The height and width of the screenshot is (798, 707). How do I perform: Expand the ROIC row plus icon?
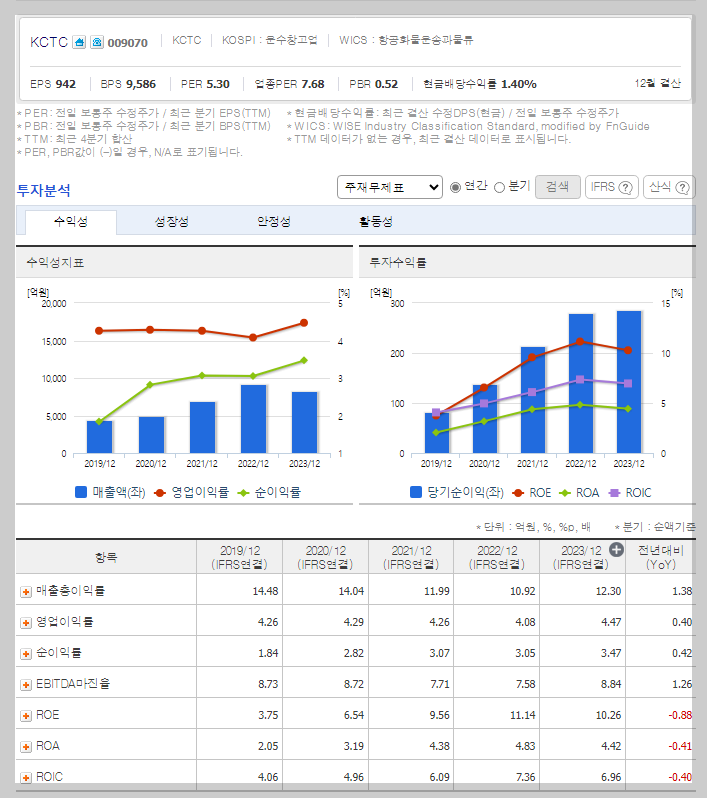point(25,778)
